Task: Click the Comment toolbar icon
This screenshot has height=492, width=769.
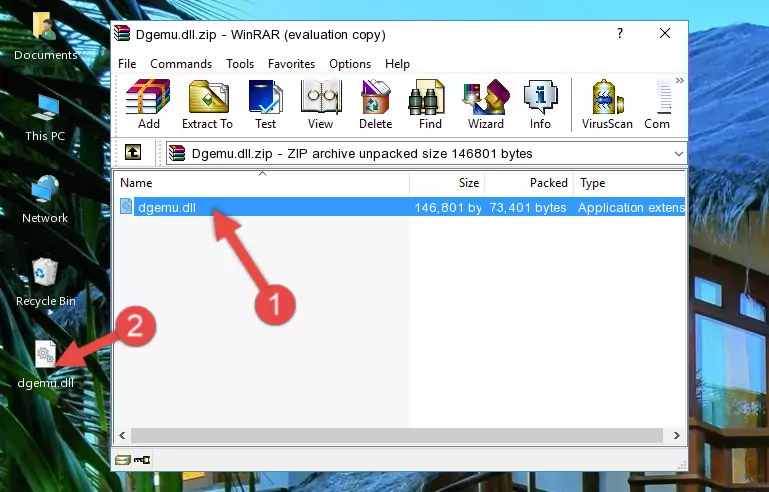Action: pos(657,104)
